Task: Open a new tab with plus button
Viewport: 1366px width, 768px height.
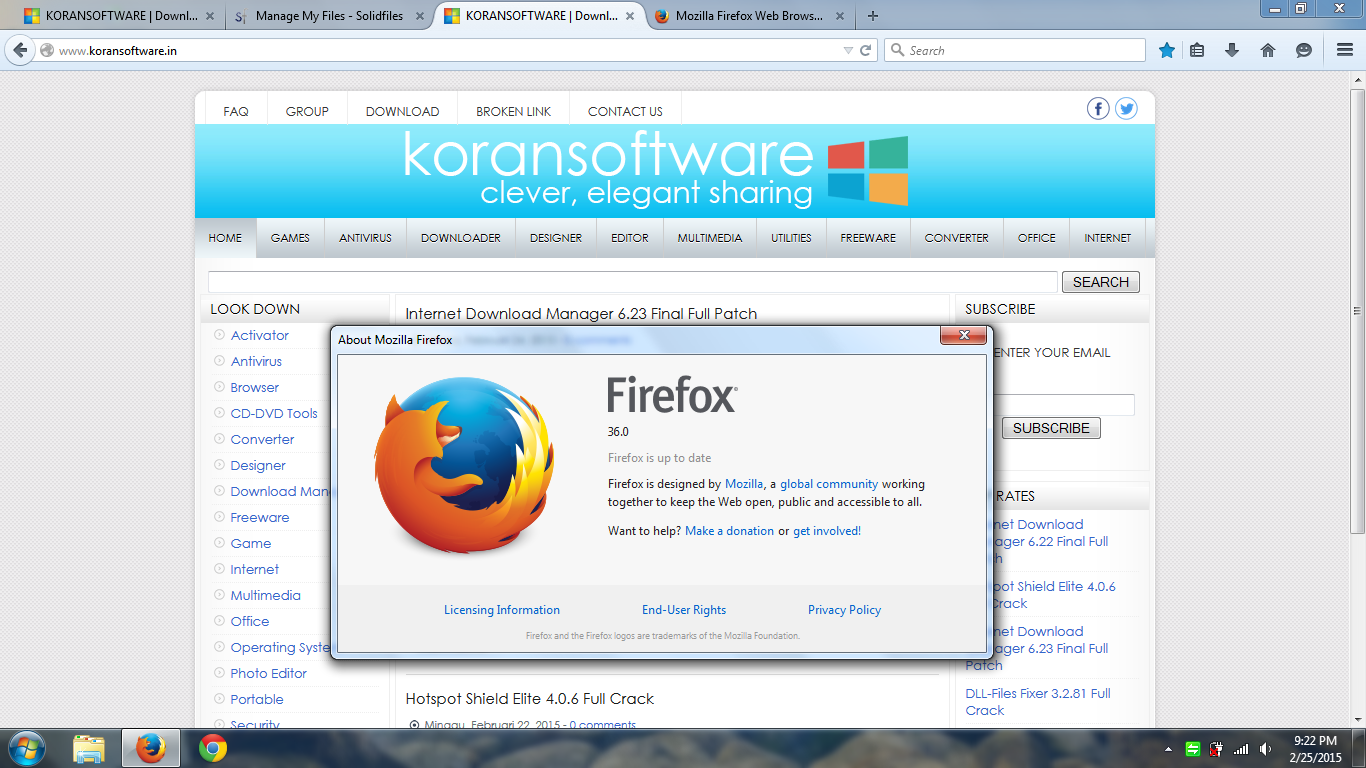Action: click(x=873, y=16)
